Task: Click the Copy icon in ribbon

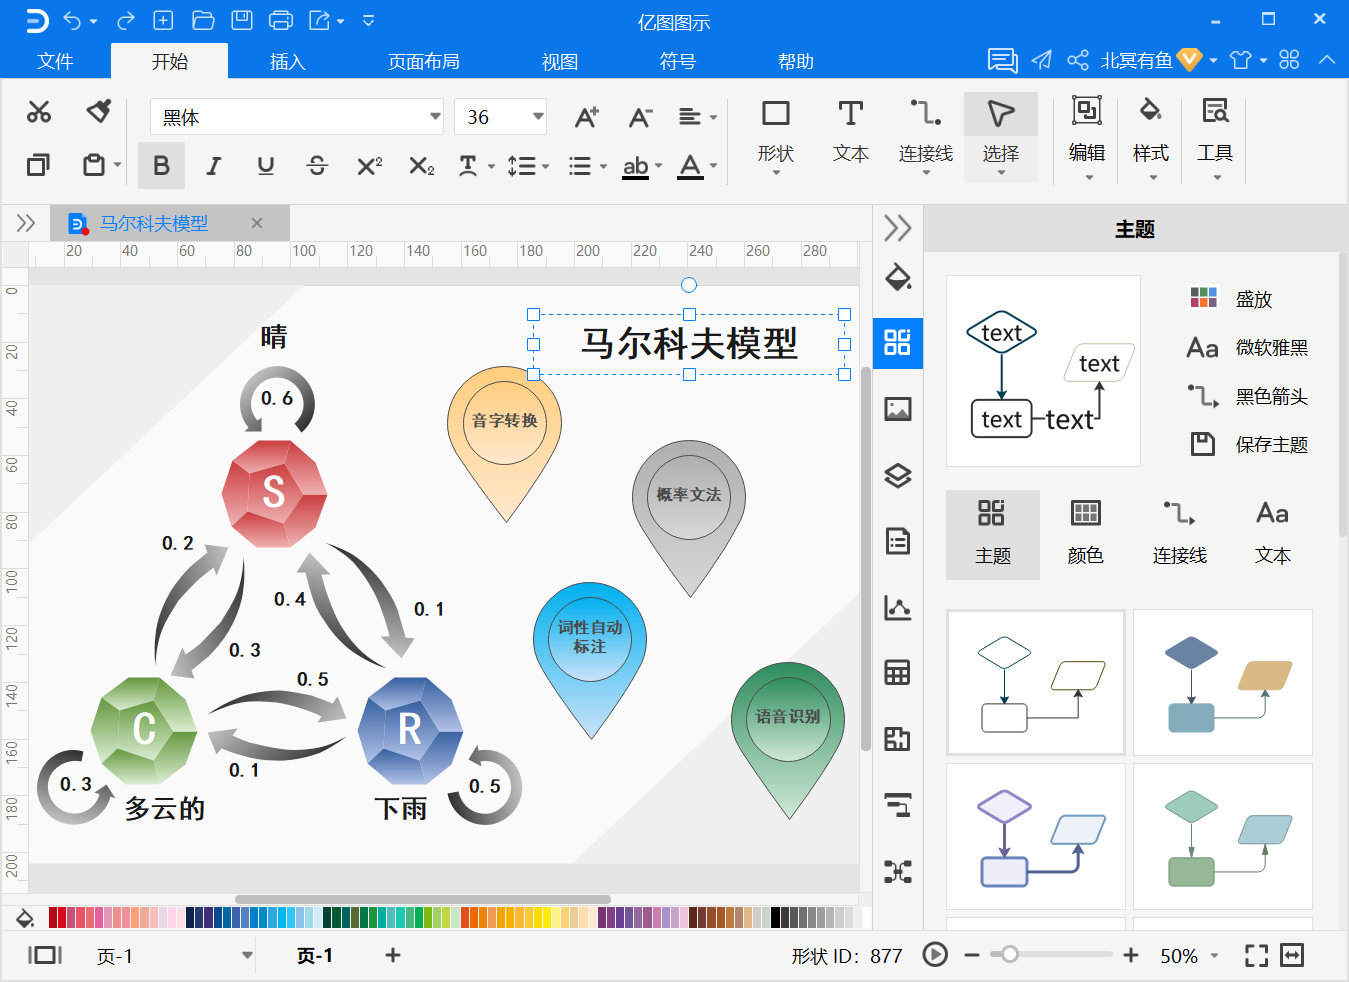Action: point(38,165)
